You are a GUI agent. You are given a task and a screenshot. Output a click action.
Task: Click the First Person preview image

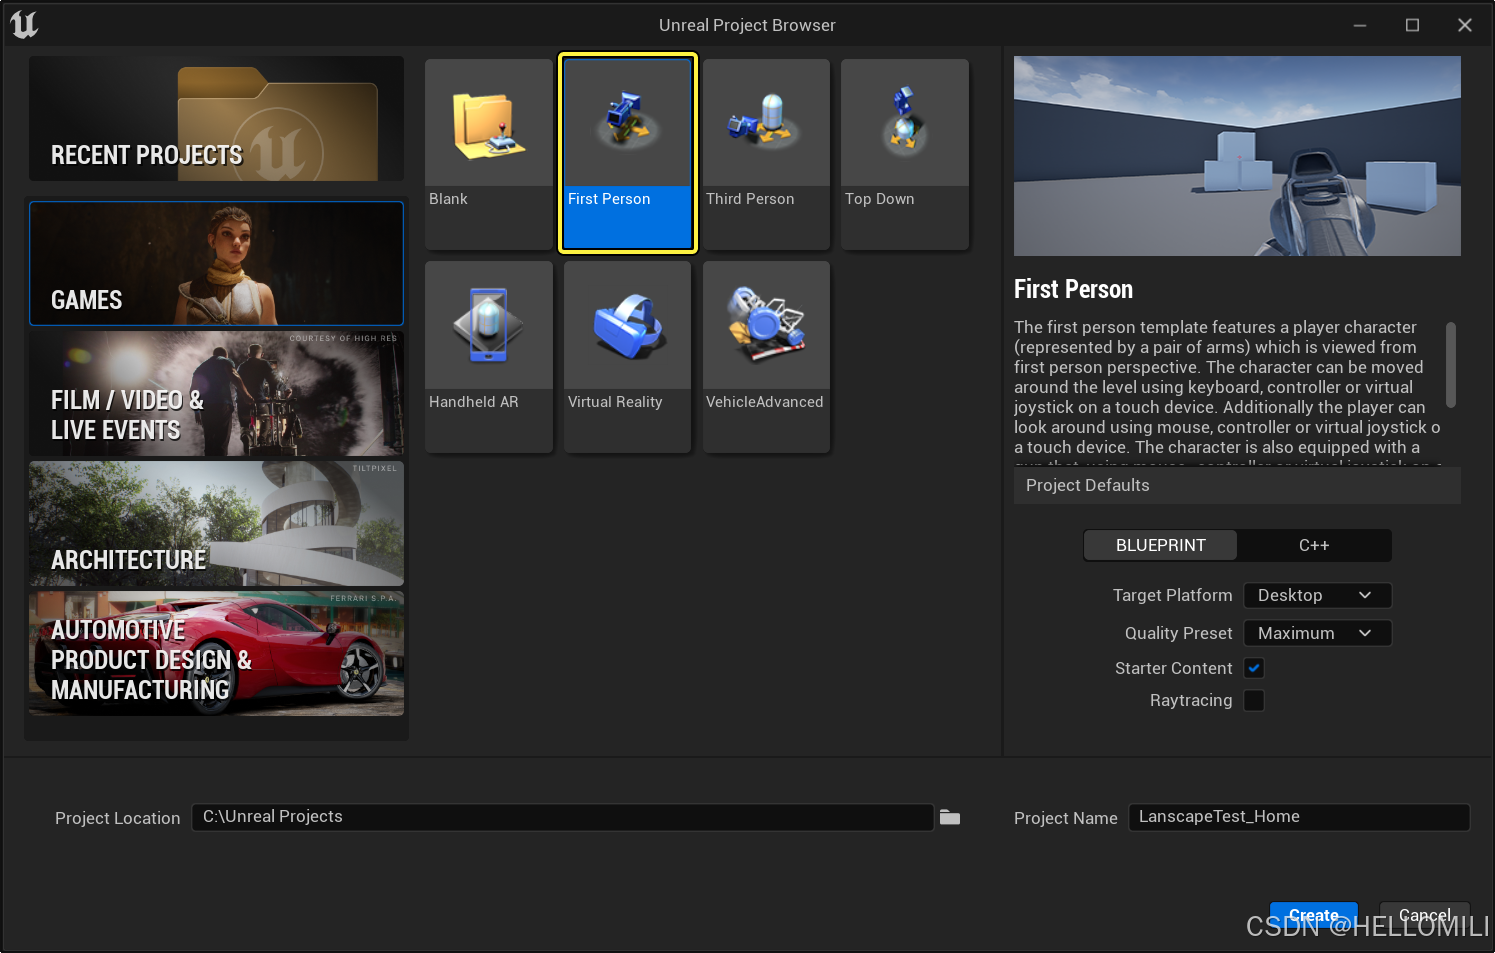pos(1237,156)
